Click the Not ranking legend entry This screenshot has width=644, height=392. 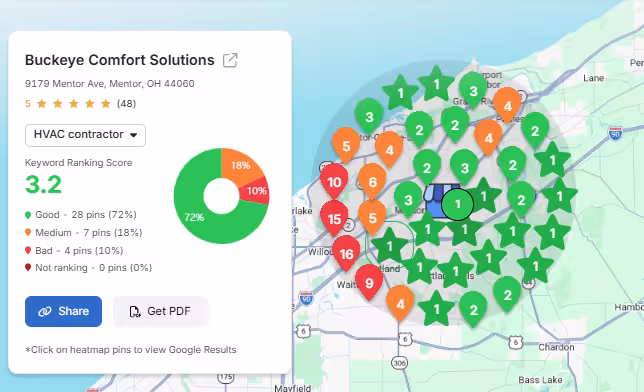coord(89,268)
